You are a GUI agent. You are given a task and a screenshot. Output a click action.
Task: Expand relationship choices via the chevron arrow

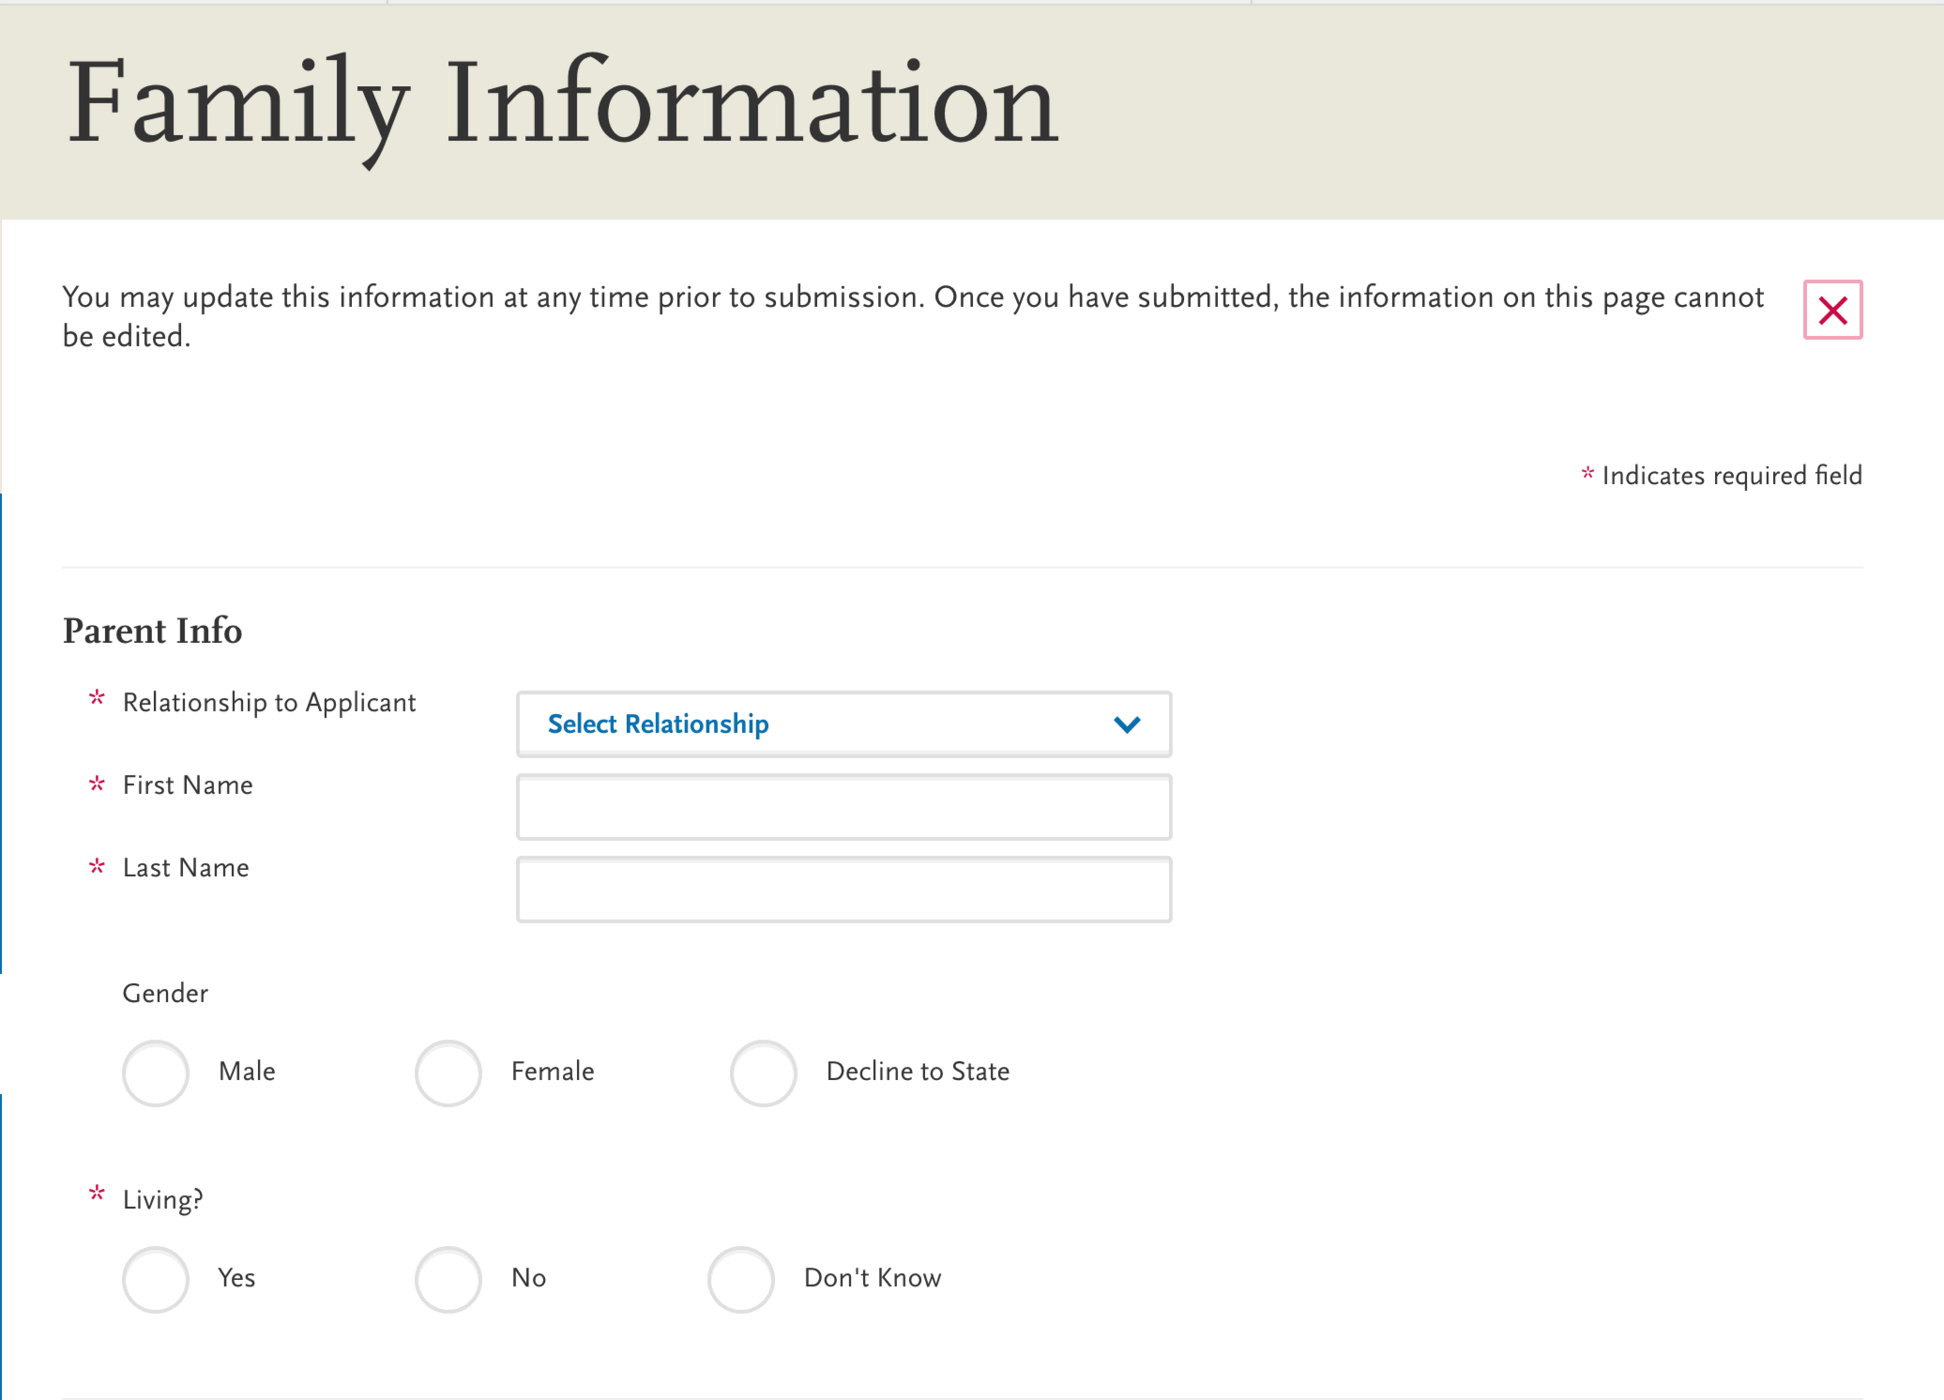(x=1124, y=723)
